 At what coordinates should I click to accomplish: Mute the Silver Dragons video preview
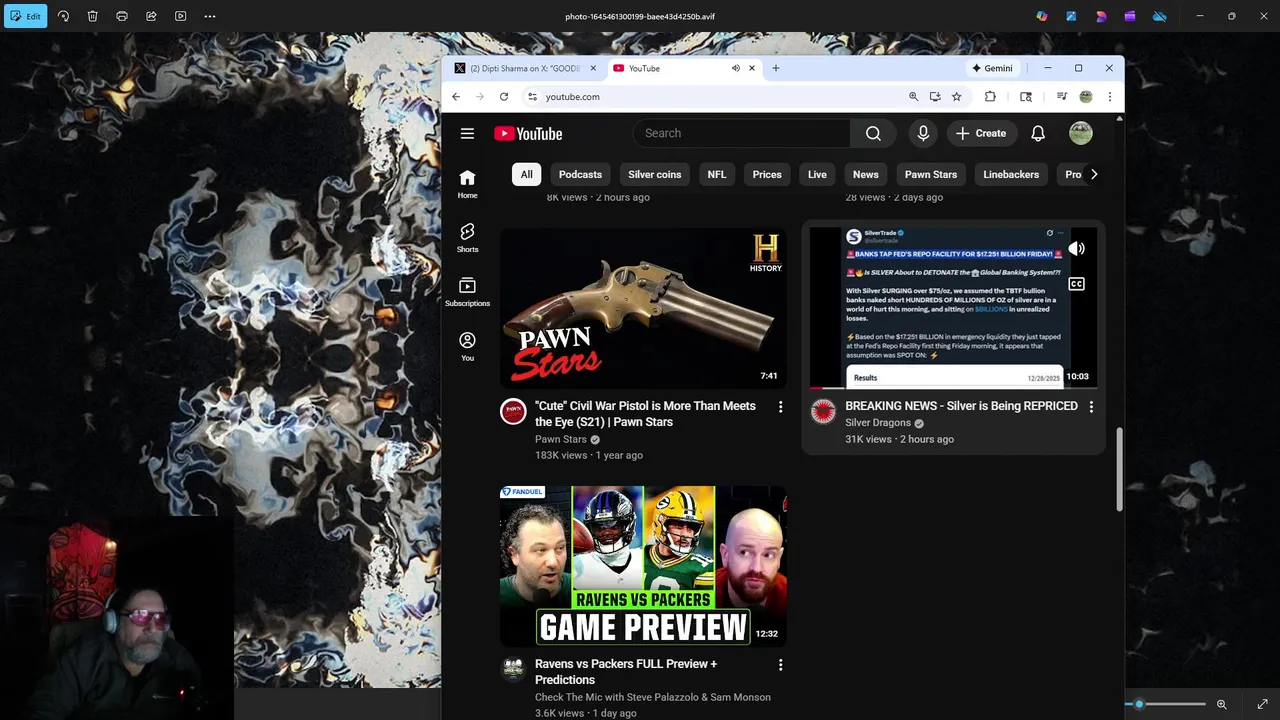(1076, 249)
